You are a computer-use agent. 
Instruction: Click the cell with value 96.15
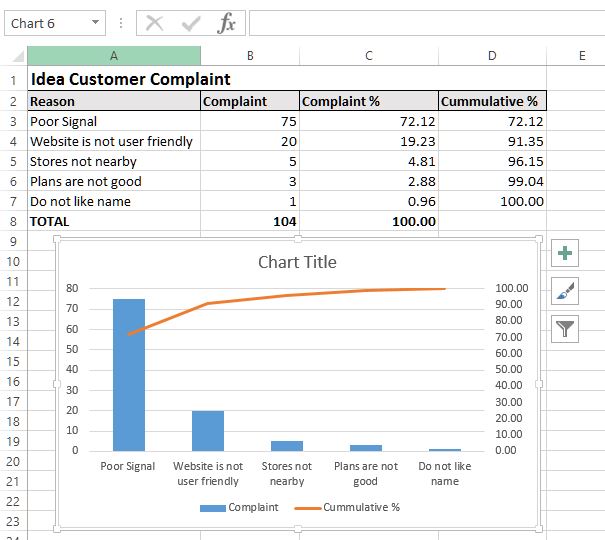point(492,162)
